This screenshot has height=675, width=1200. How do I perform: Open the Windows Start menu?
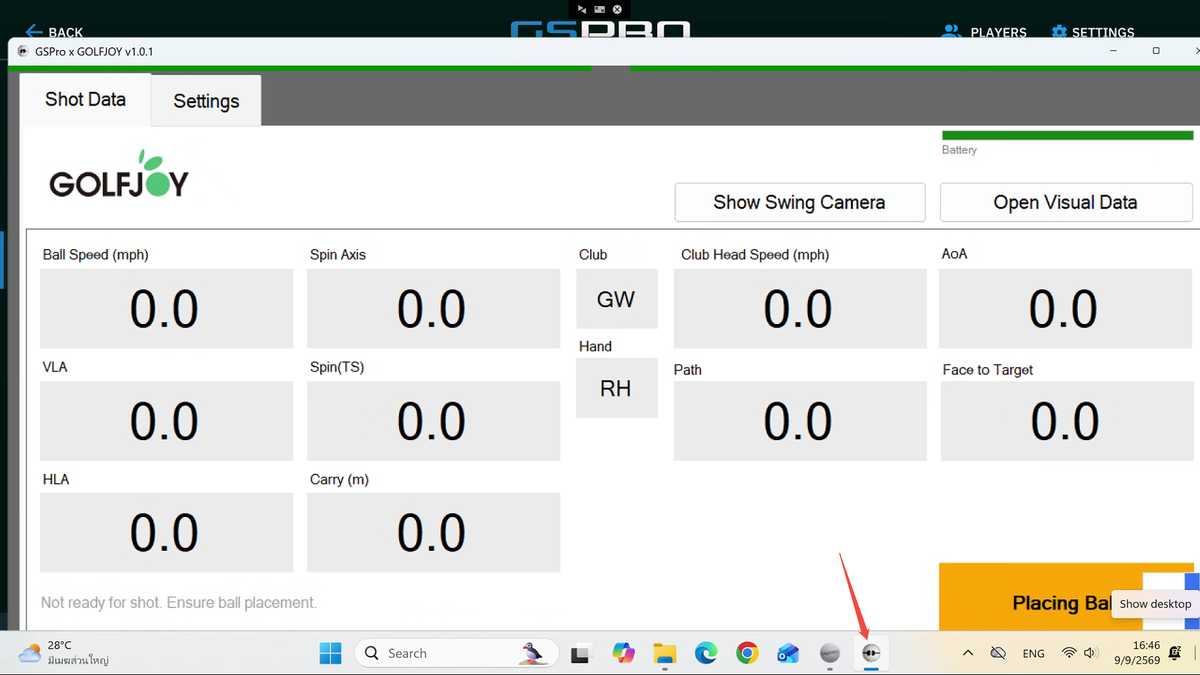click(x=330, y=653)
